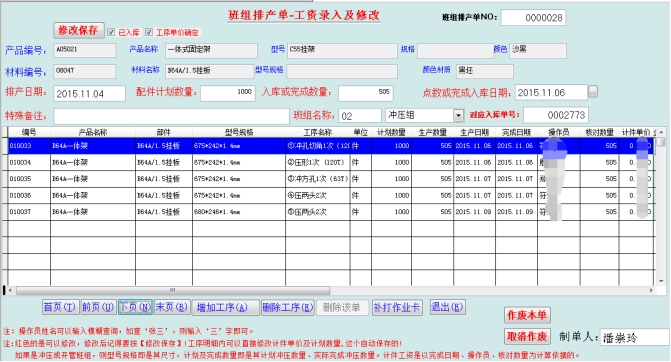Image resolution: width=671 pixels, height=362 pixels.
Task: Click the 操作员 column header
Action: tap(559, 132)
